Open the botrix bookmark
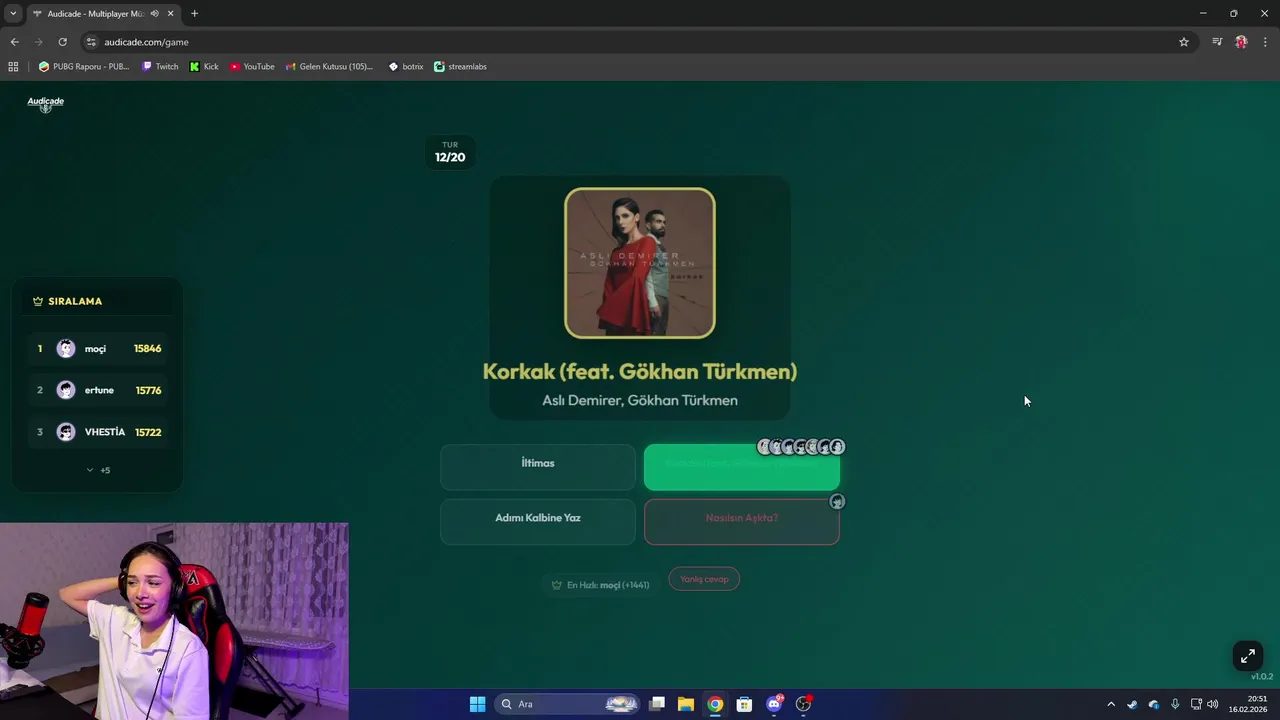The image size is (1280, 720). click(406, 67)
